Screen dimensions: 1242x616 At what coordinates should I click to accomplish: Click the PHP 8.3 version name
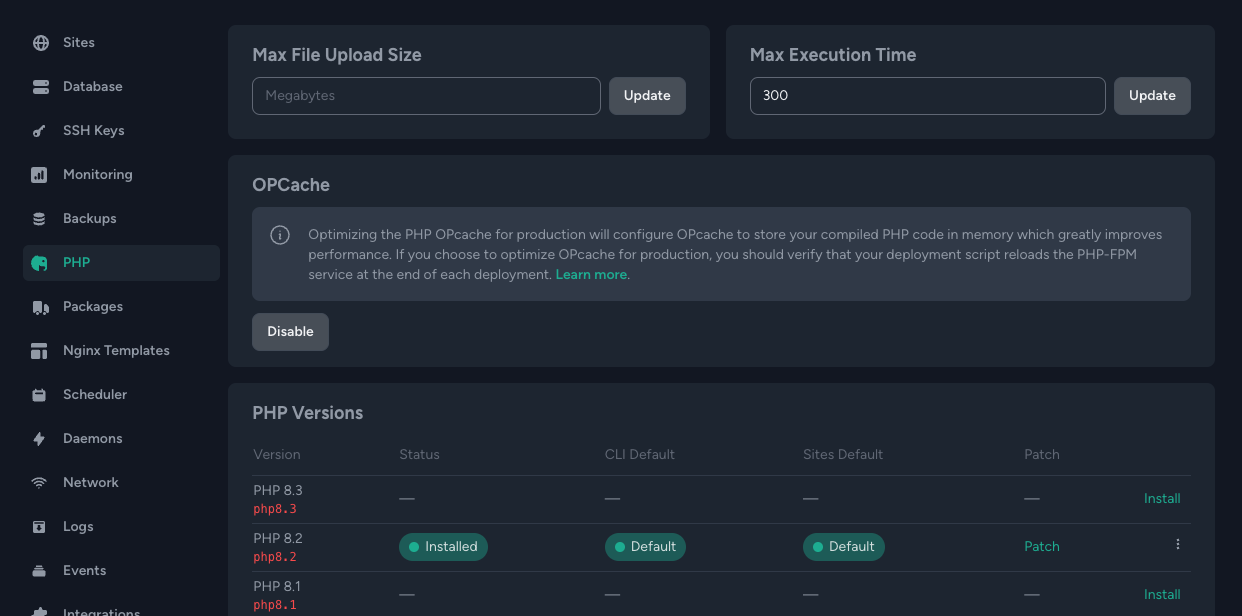pos(278,491)
